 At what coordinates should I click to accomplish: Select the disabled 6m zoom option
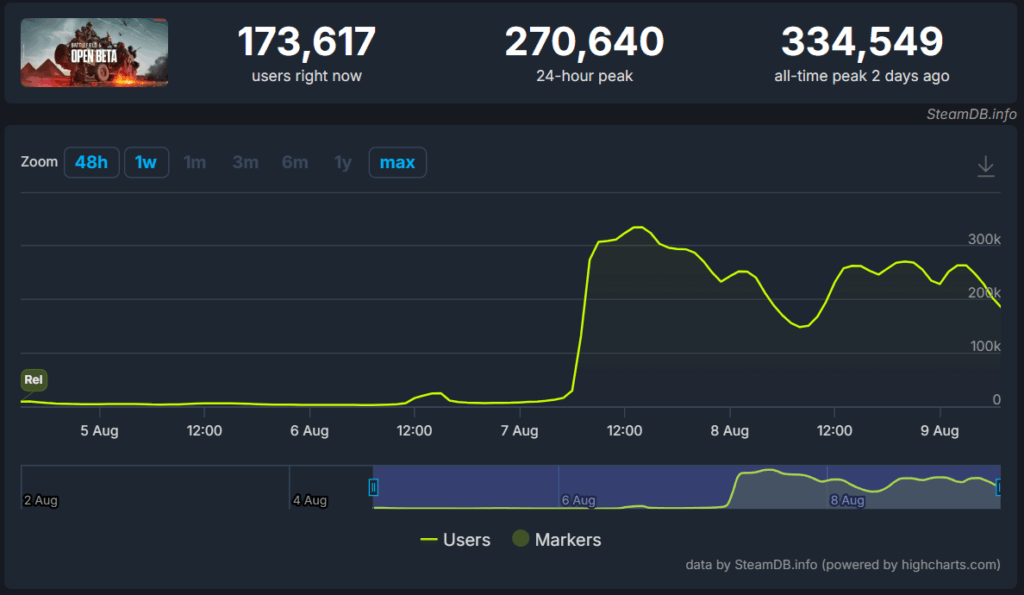(295, 162)
